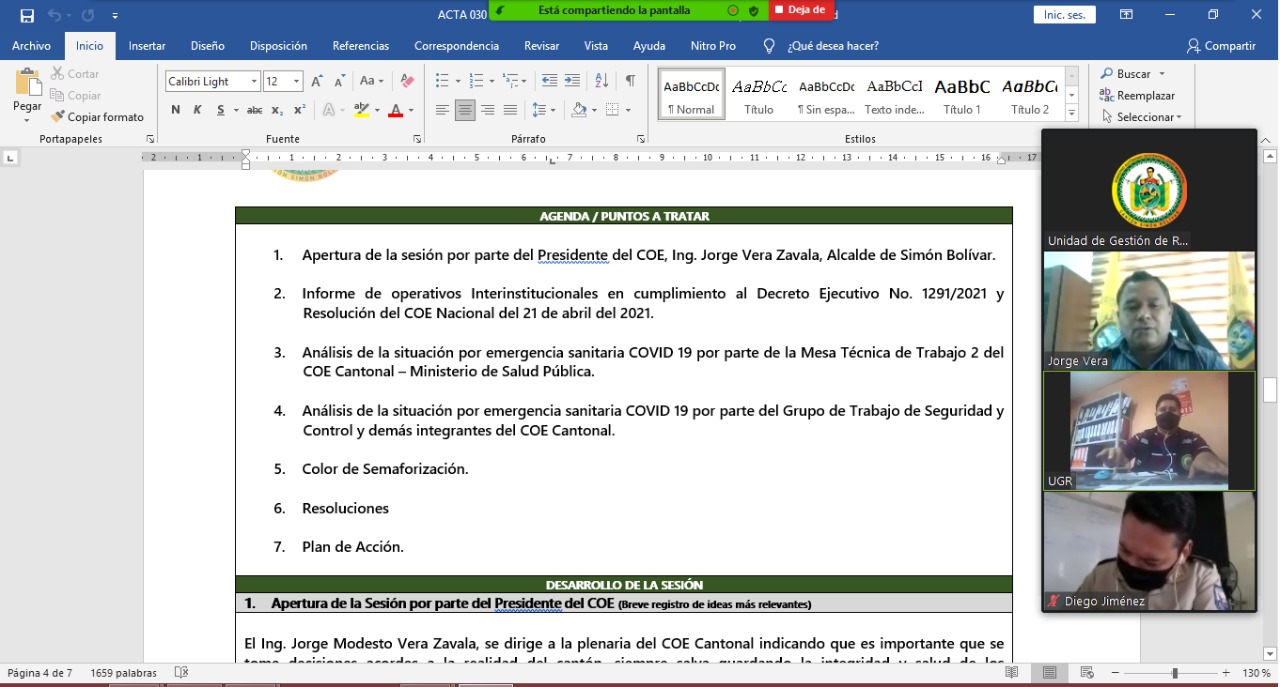The height and width of the screenshot is (687, 1280).
Task: Select the Jorge Vera video thumbnail
Action: tap(1149, 310)
